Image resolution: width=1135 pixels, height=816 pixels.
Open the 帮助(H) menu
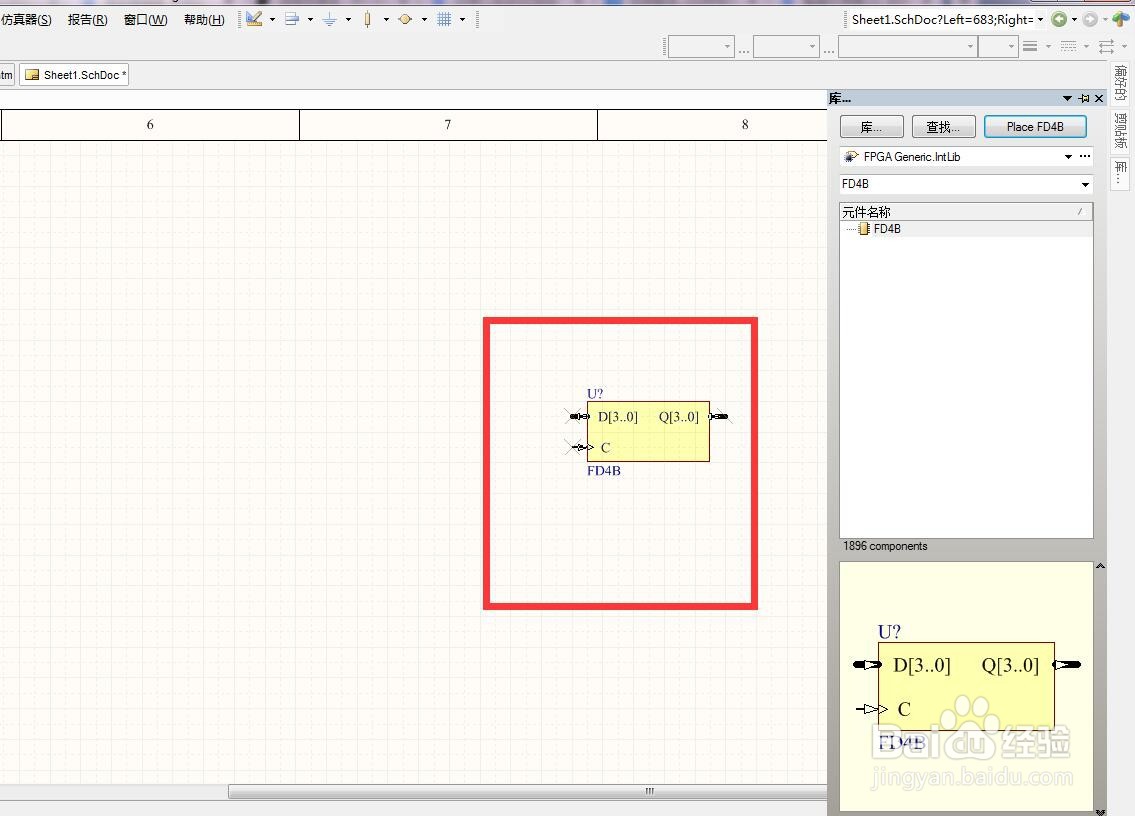coord(204,20)
